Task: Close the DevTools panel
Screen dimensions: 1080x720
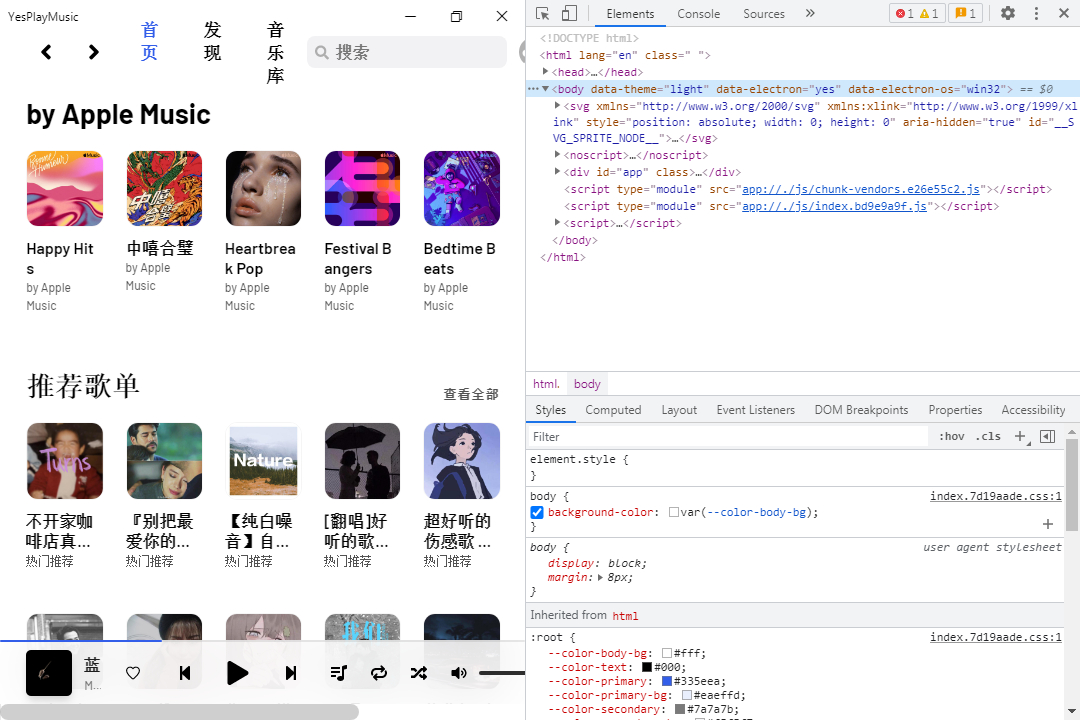Action: 1063,13
